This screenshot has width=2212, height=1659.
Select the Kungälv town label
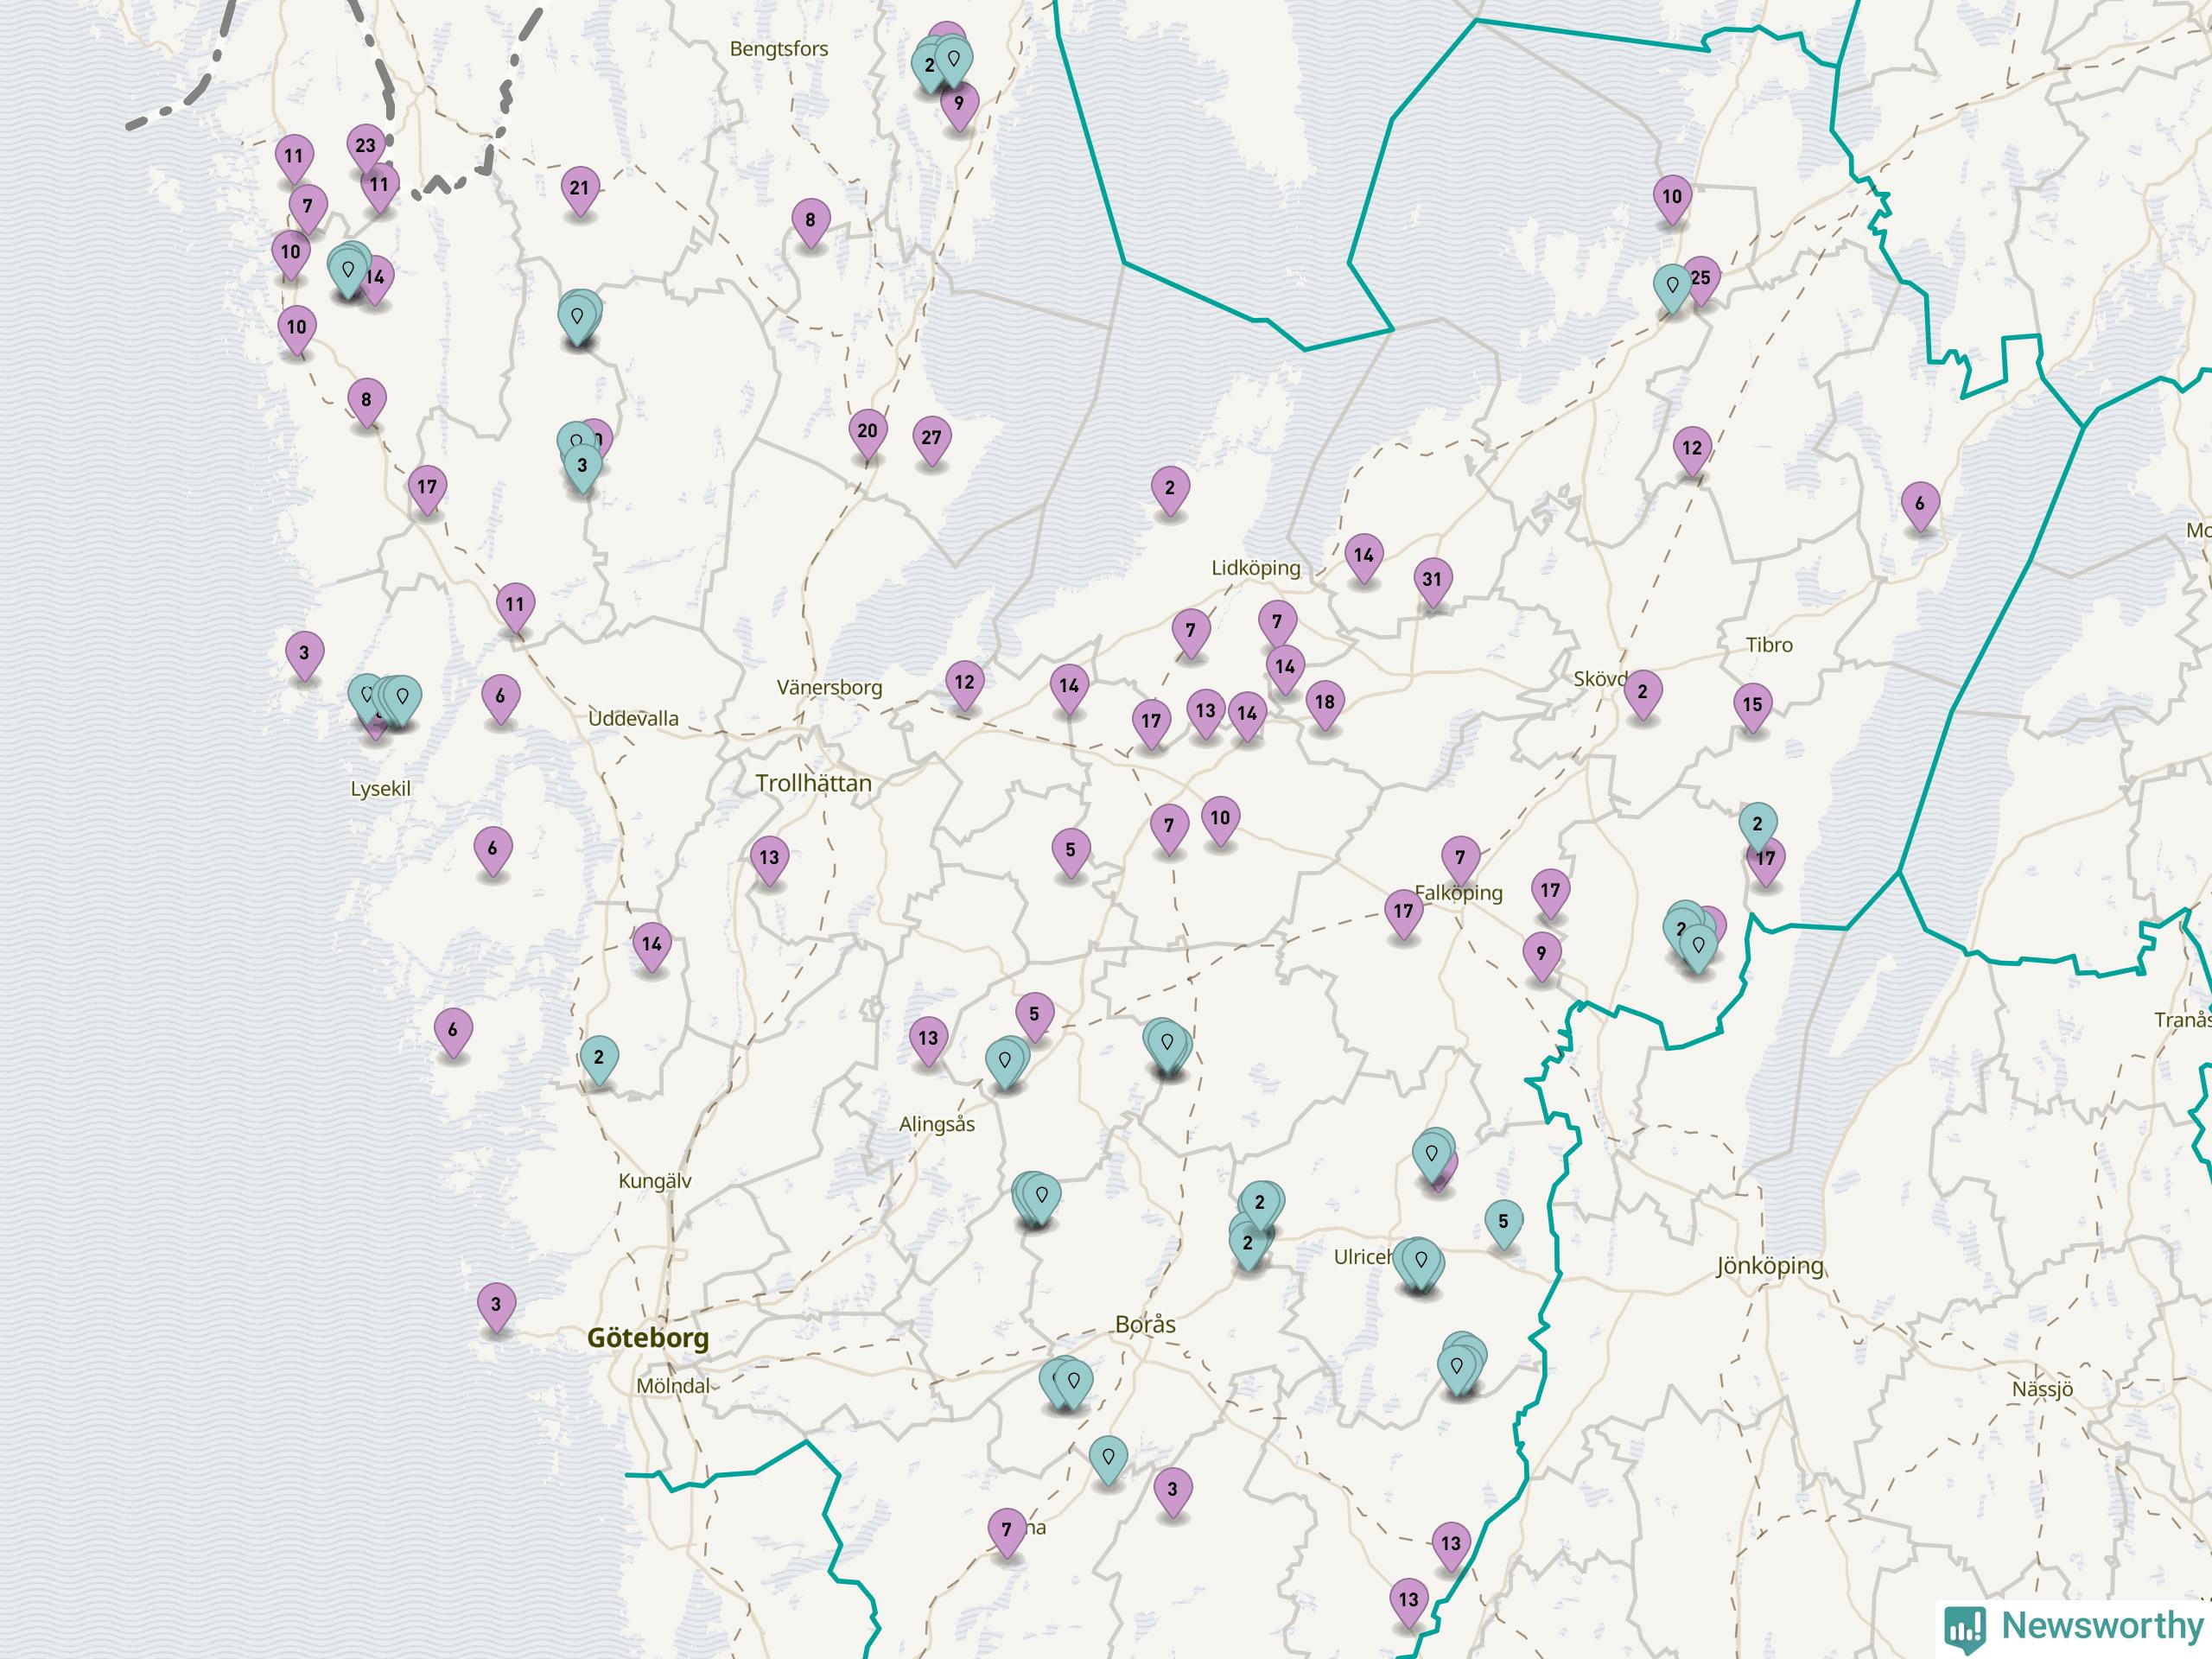point(655,1181)
